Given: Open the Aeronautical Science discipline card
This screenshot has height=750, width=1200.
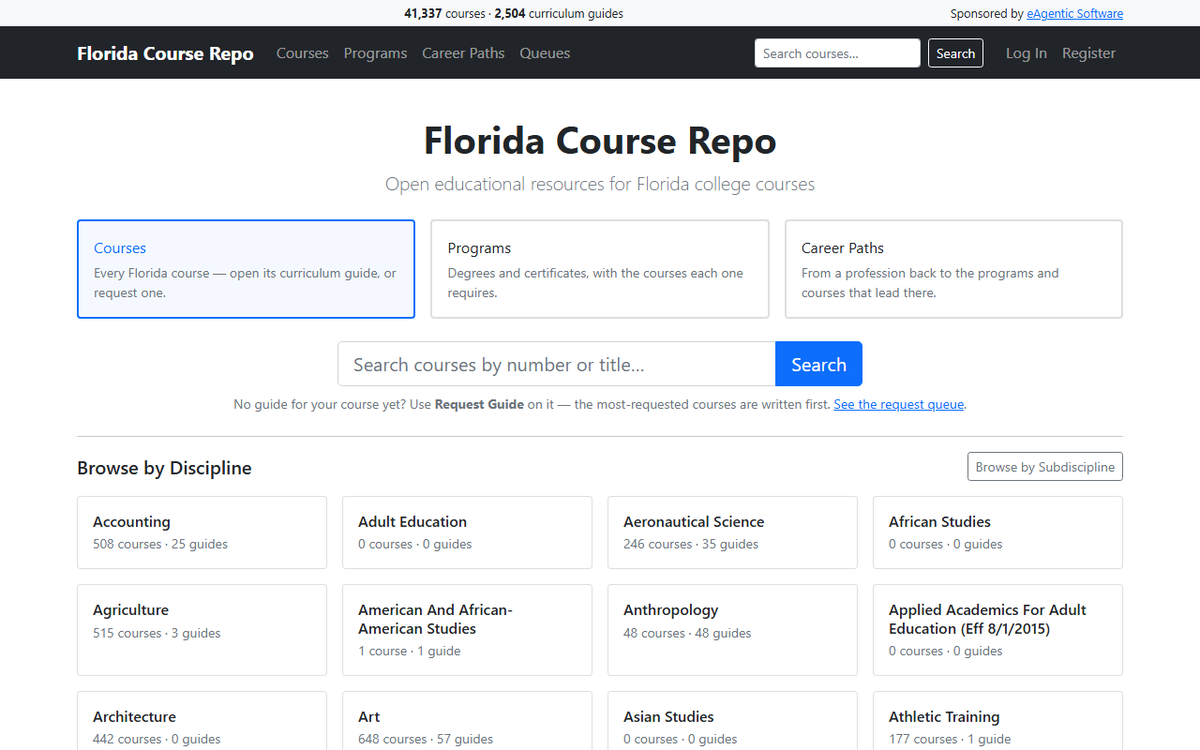Looking at the screenshot, I should [x=732, y=532].
